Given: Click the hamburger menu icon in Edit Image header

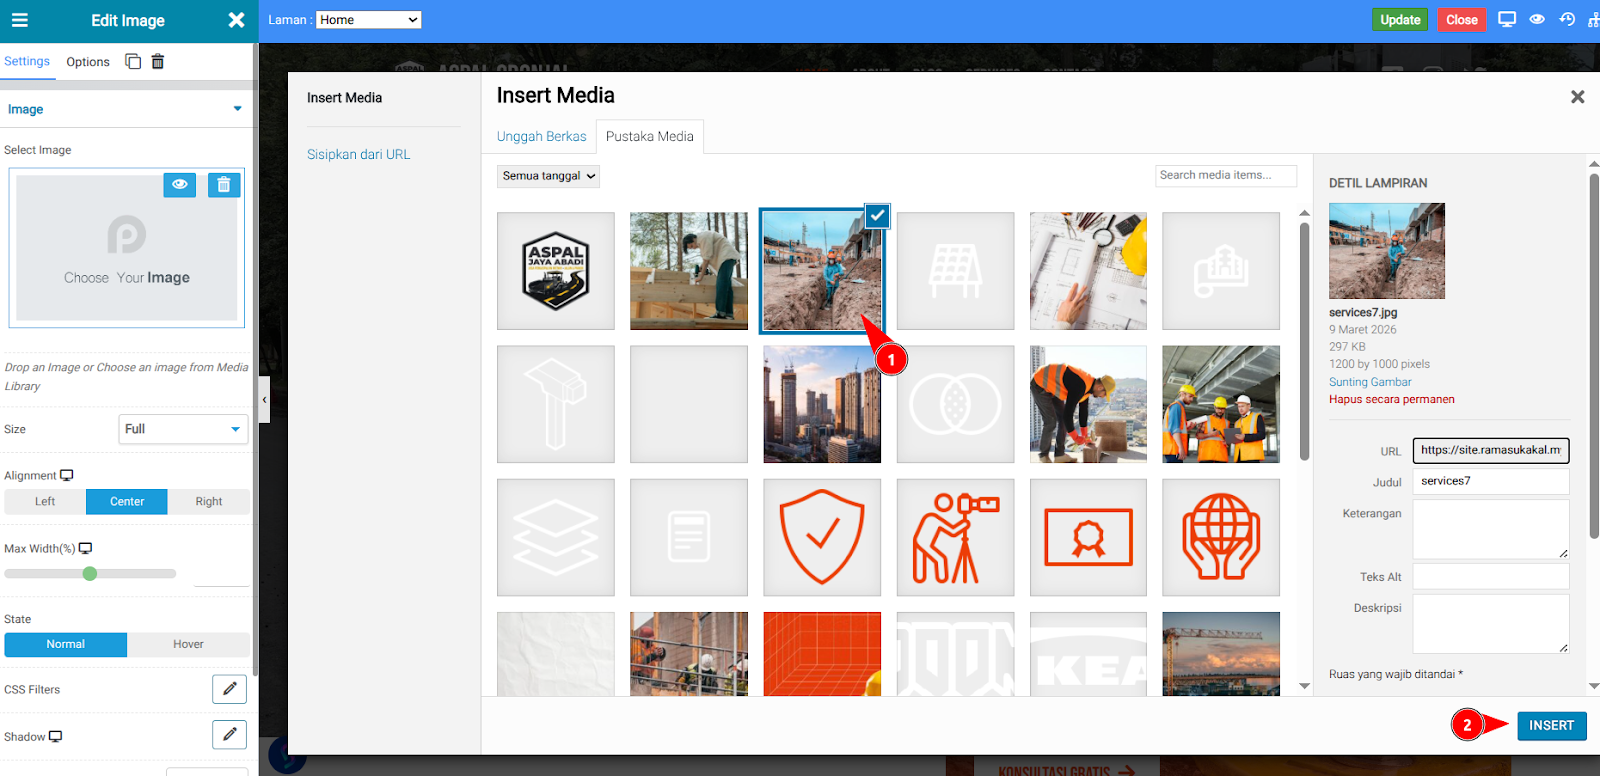Looking at the screenshot, I should point(20,20).
